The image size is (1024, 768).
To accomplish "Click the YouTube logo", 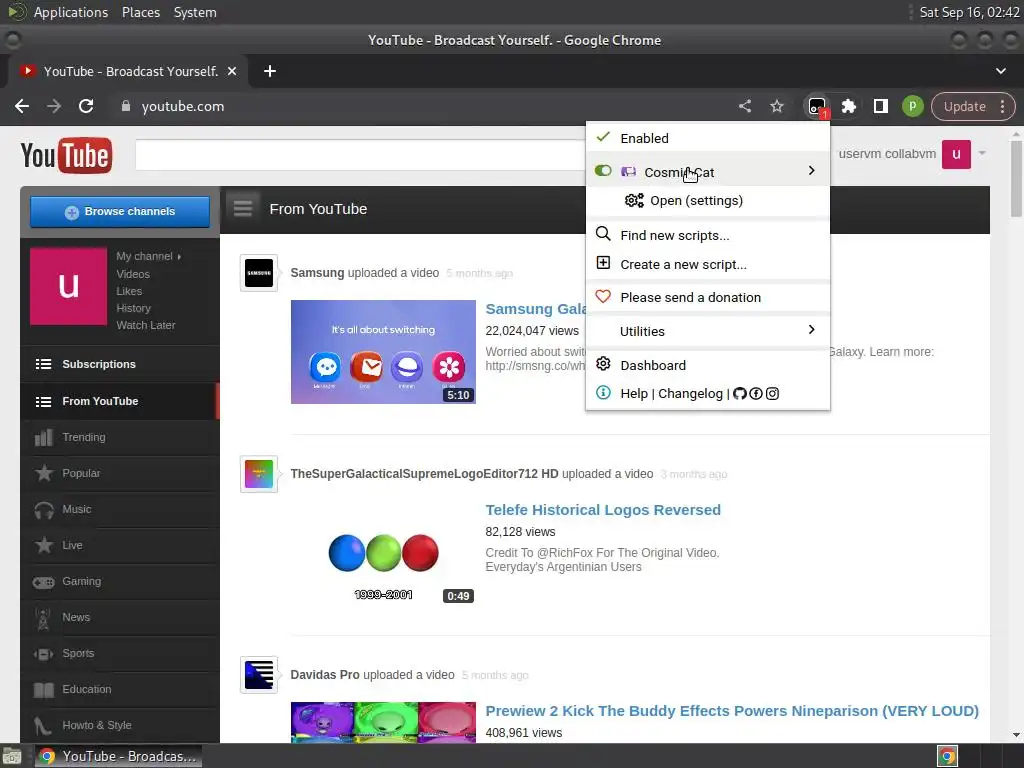I will click(x=67, y=155).
